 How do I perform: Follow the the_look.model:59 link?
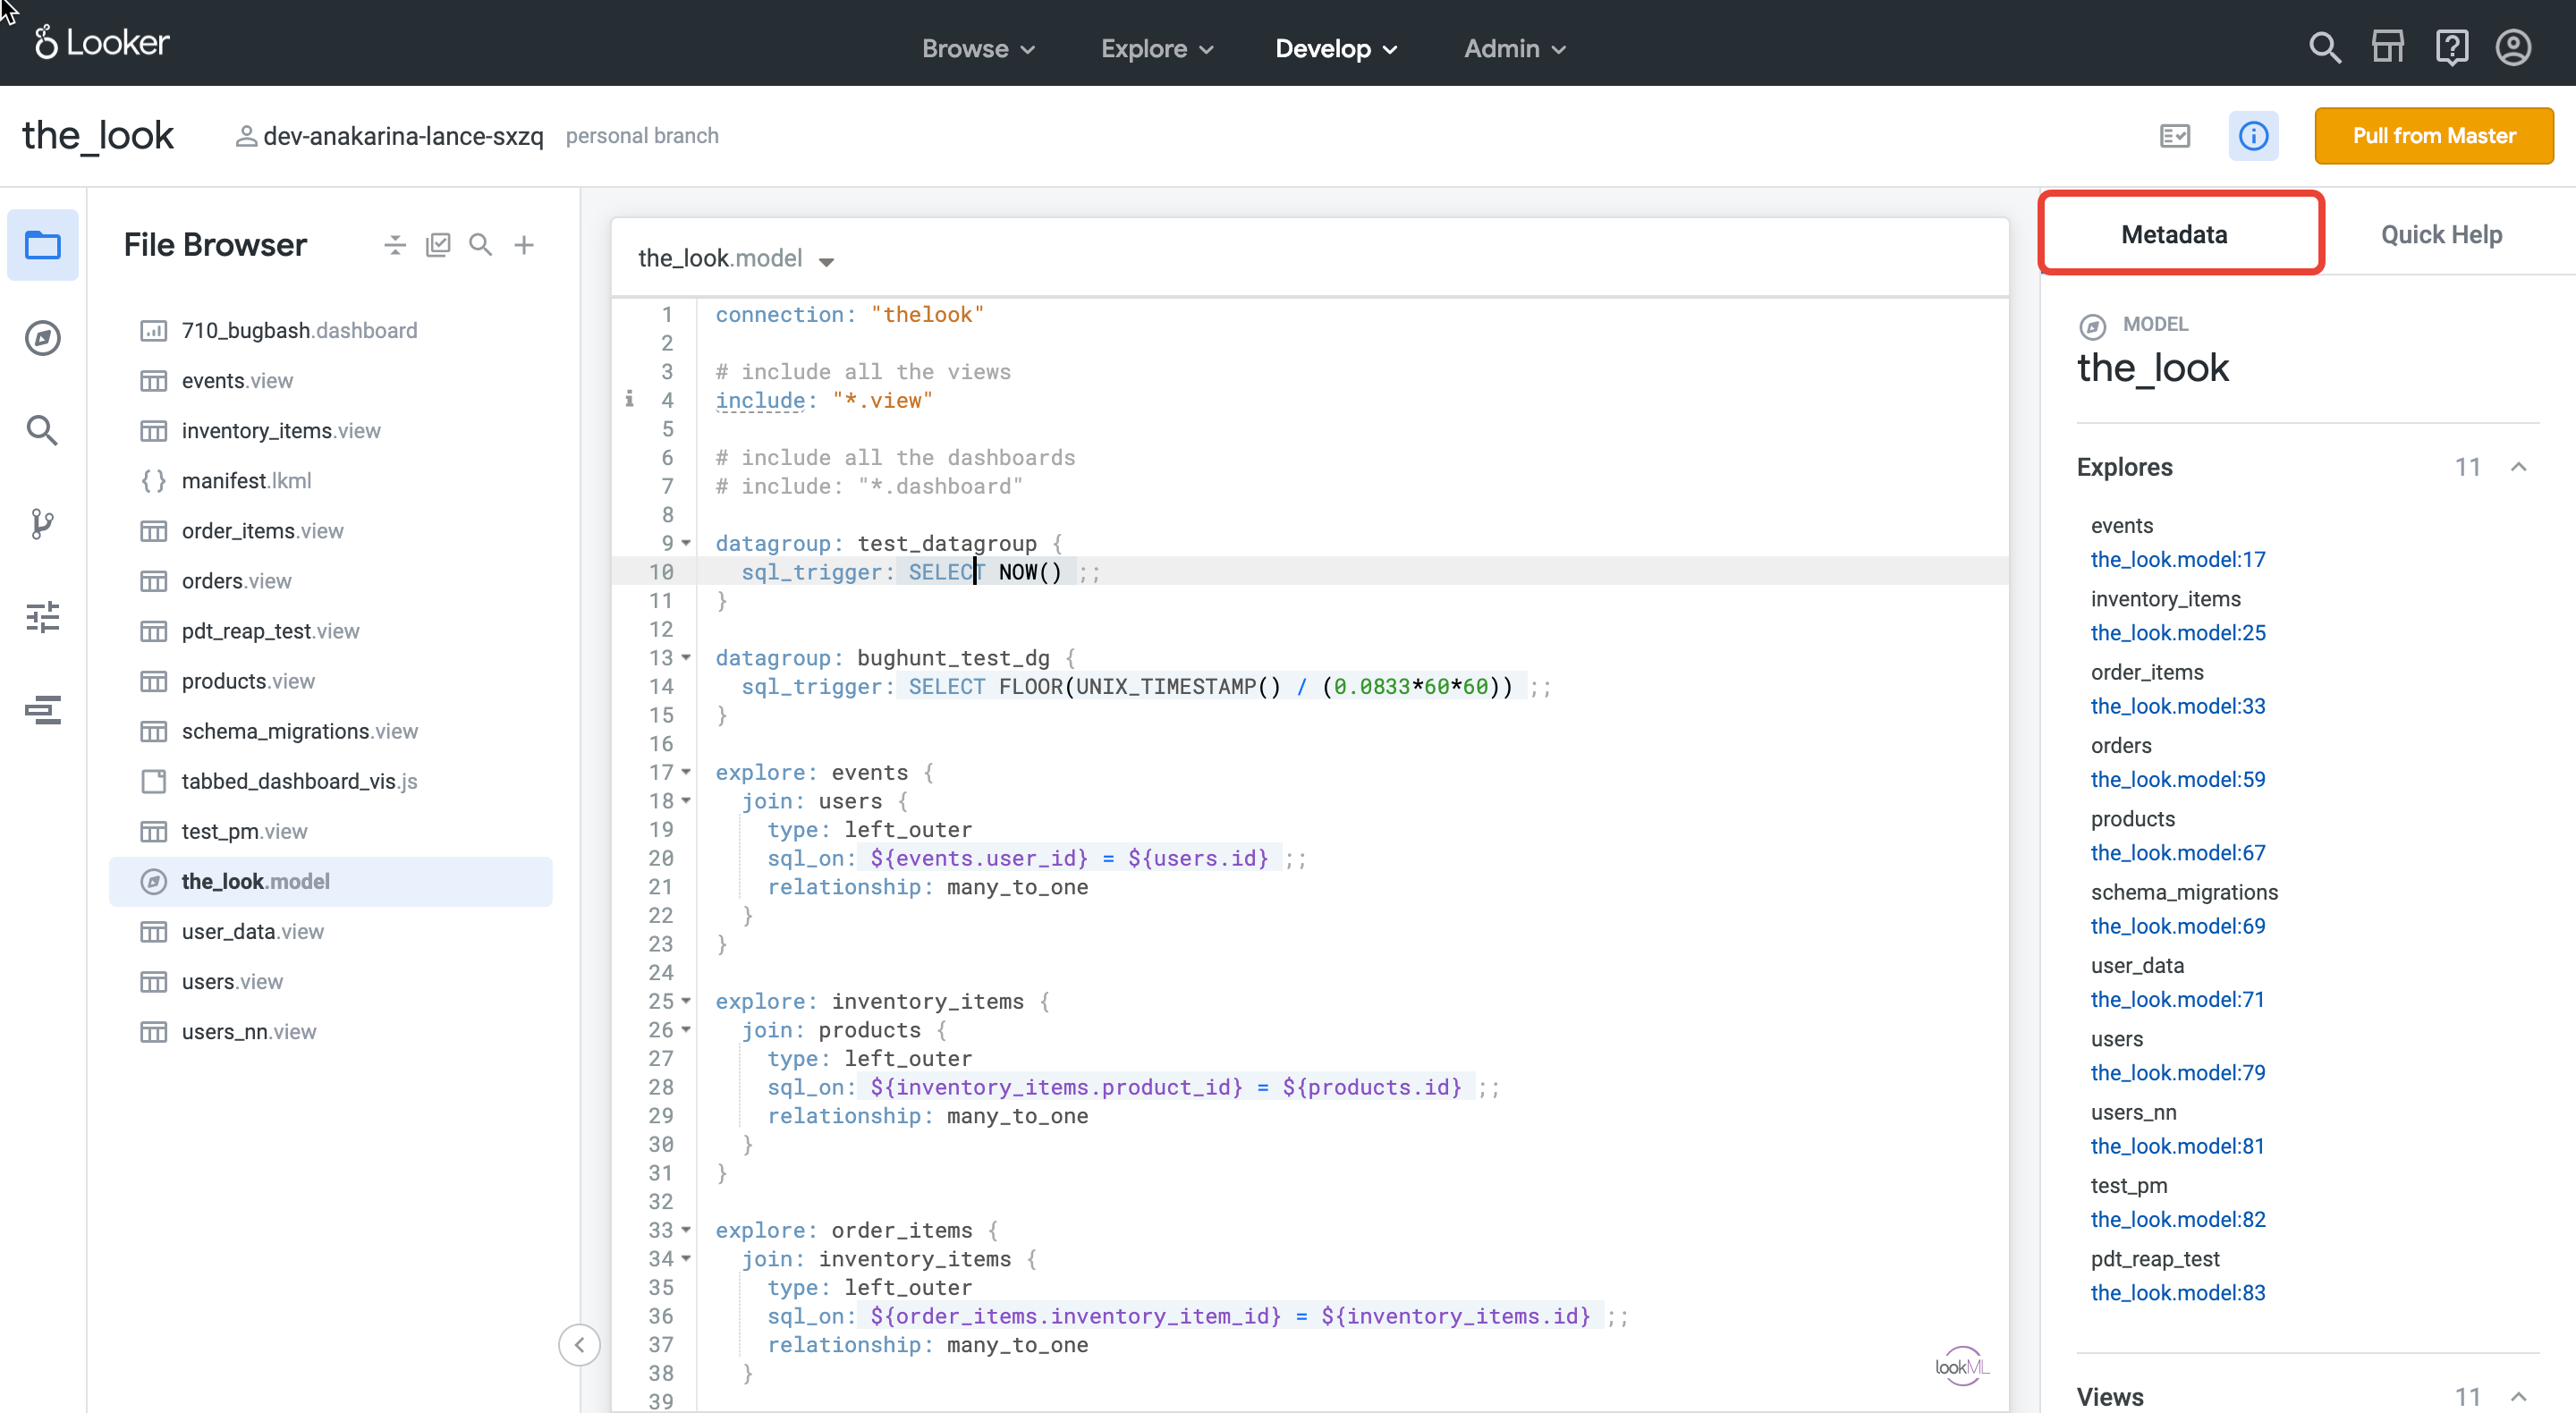pos(2177,779)
